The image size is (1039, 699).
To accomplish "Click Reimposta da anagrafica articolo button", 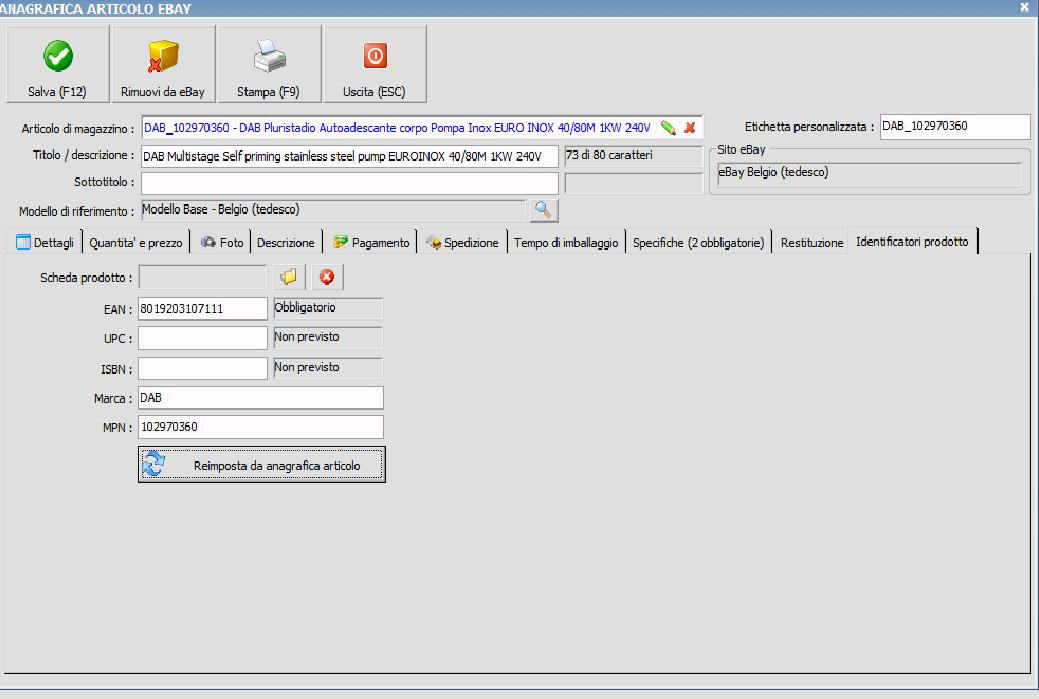I will [262, 464].
